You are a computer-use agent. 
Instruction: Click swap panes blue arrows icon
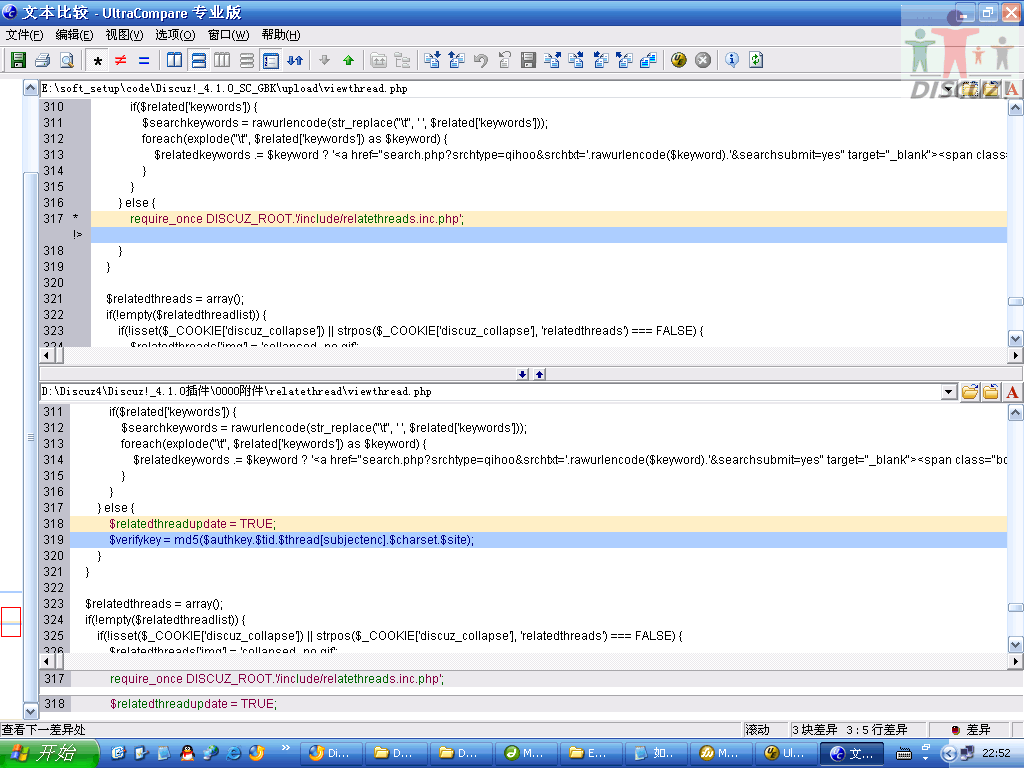(295, 61)
